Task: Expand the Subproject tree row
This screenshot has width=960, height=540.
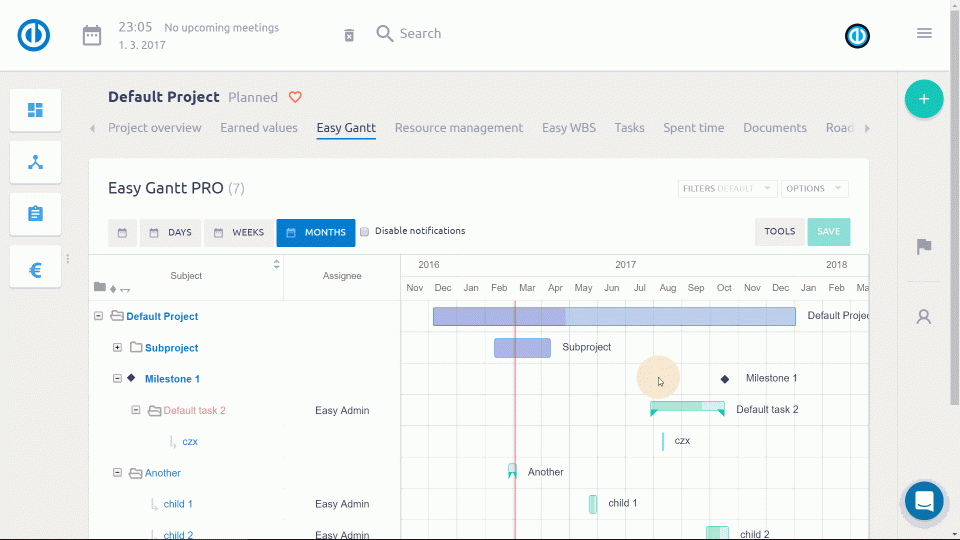Action: pos(117,348)
